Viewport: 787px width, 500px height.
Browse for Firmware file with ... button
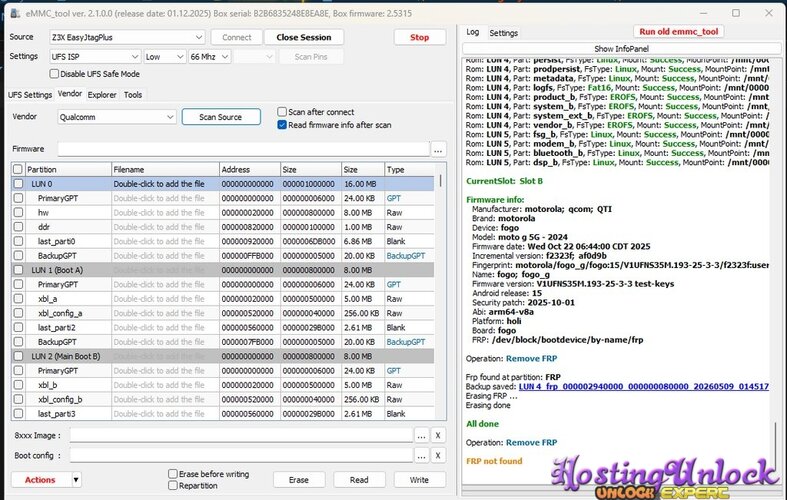[x=438, y=149]
